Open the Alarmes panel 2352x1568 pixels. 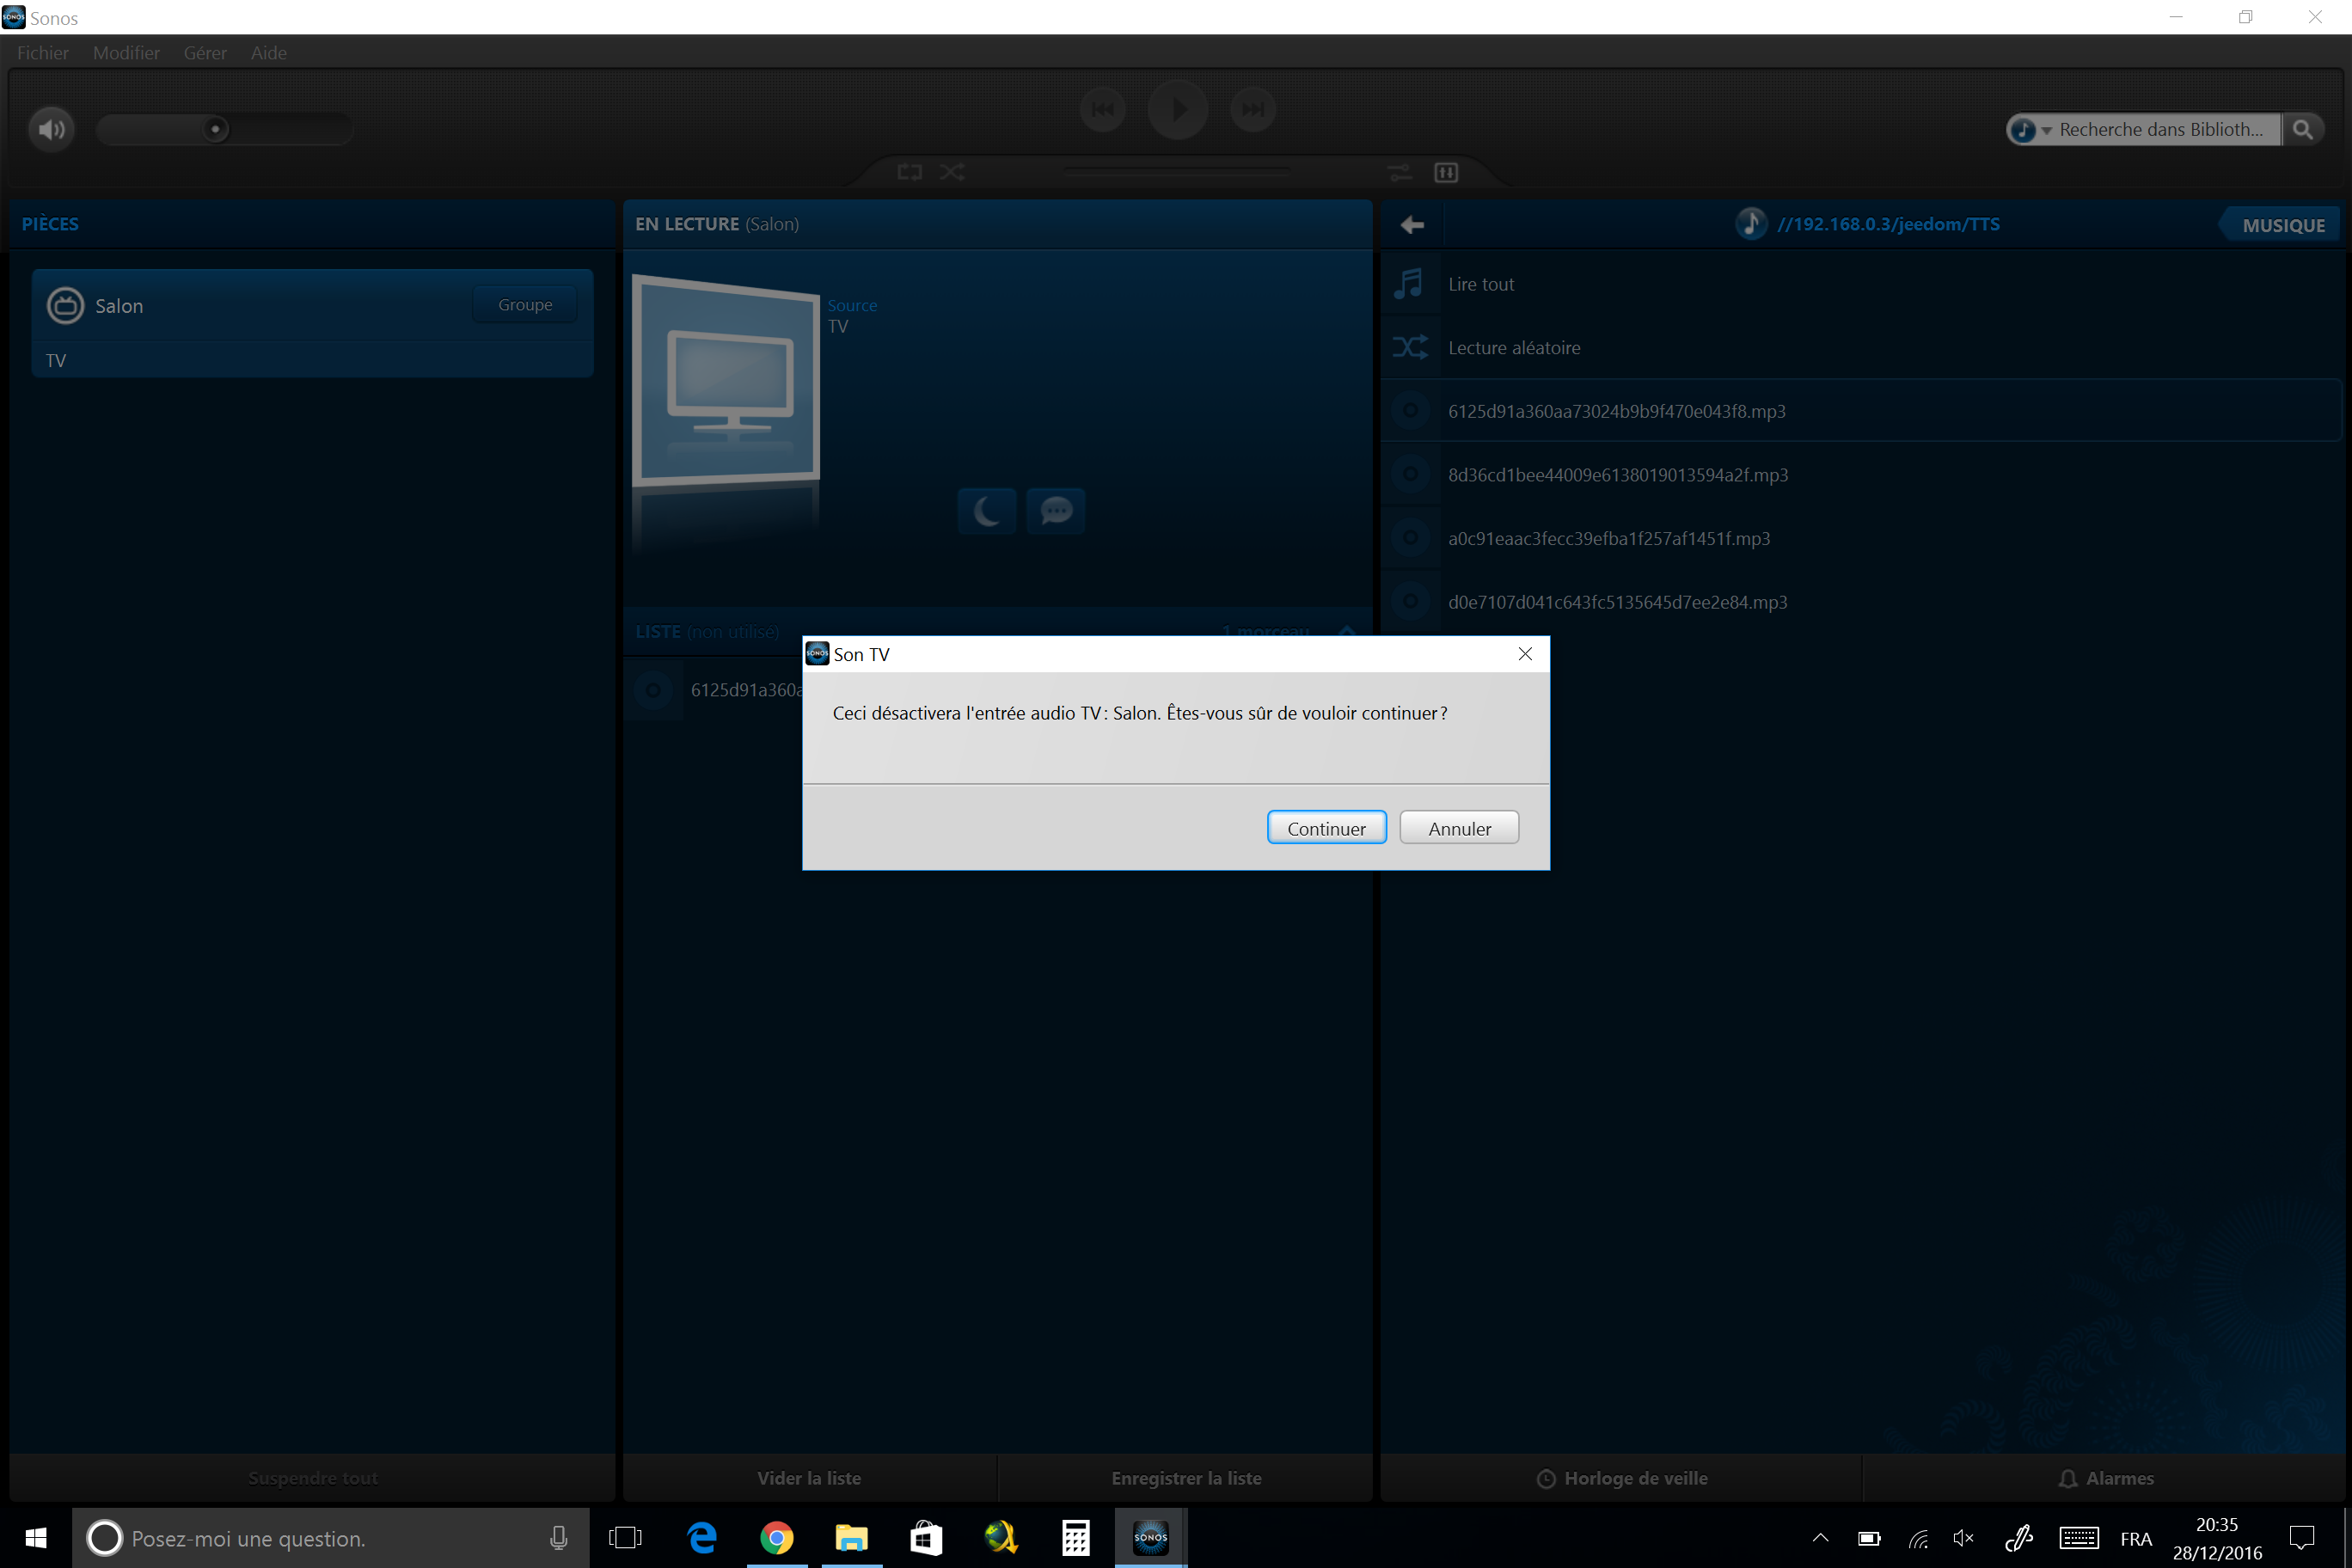[2105, 1478]
